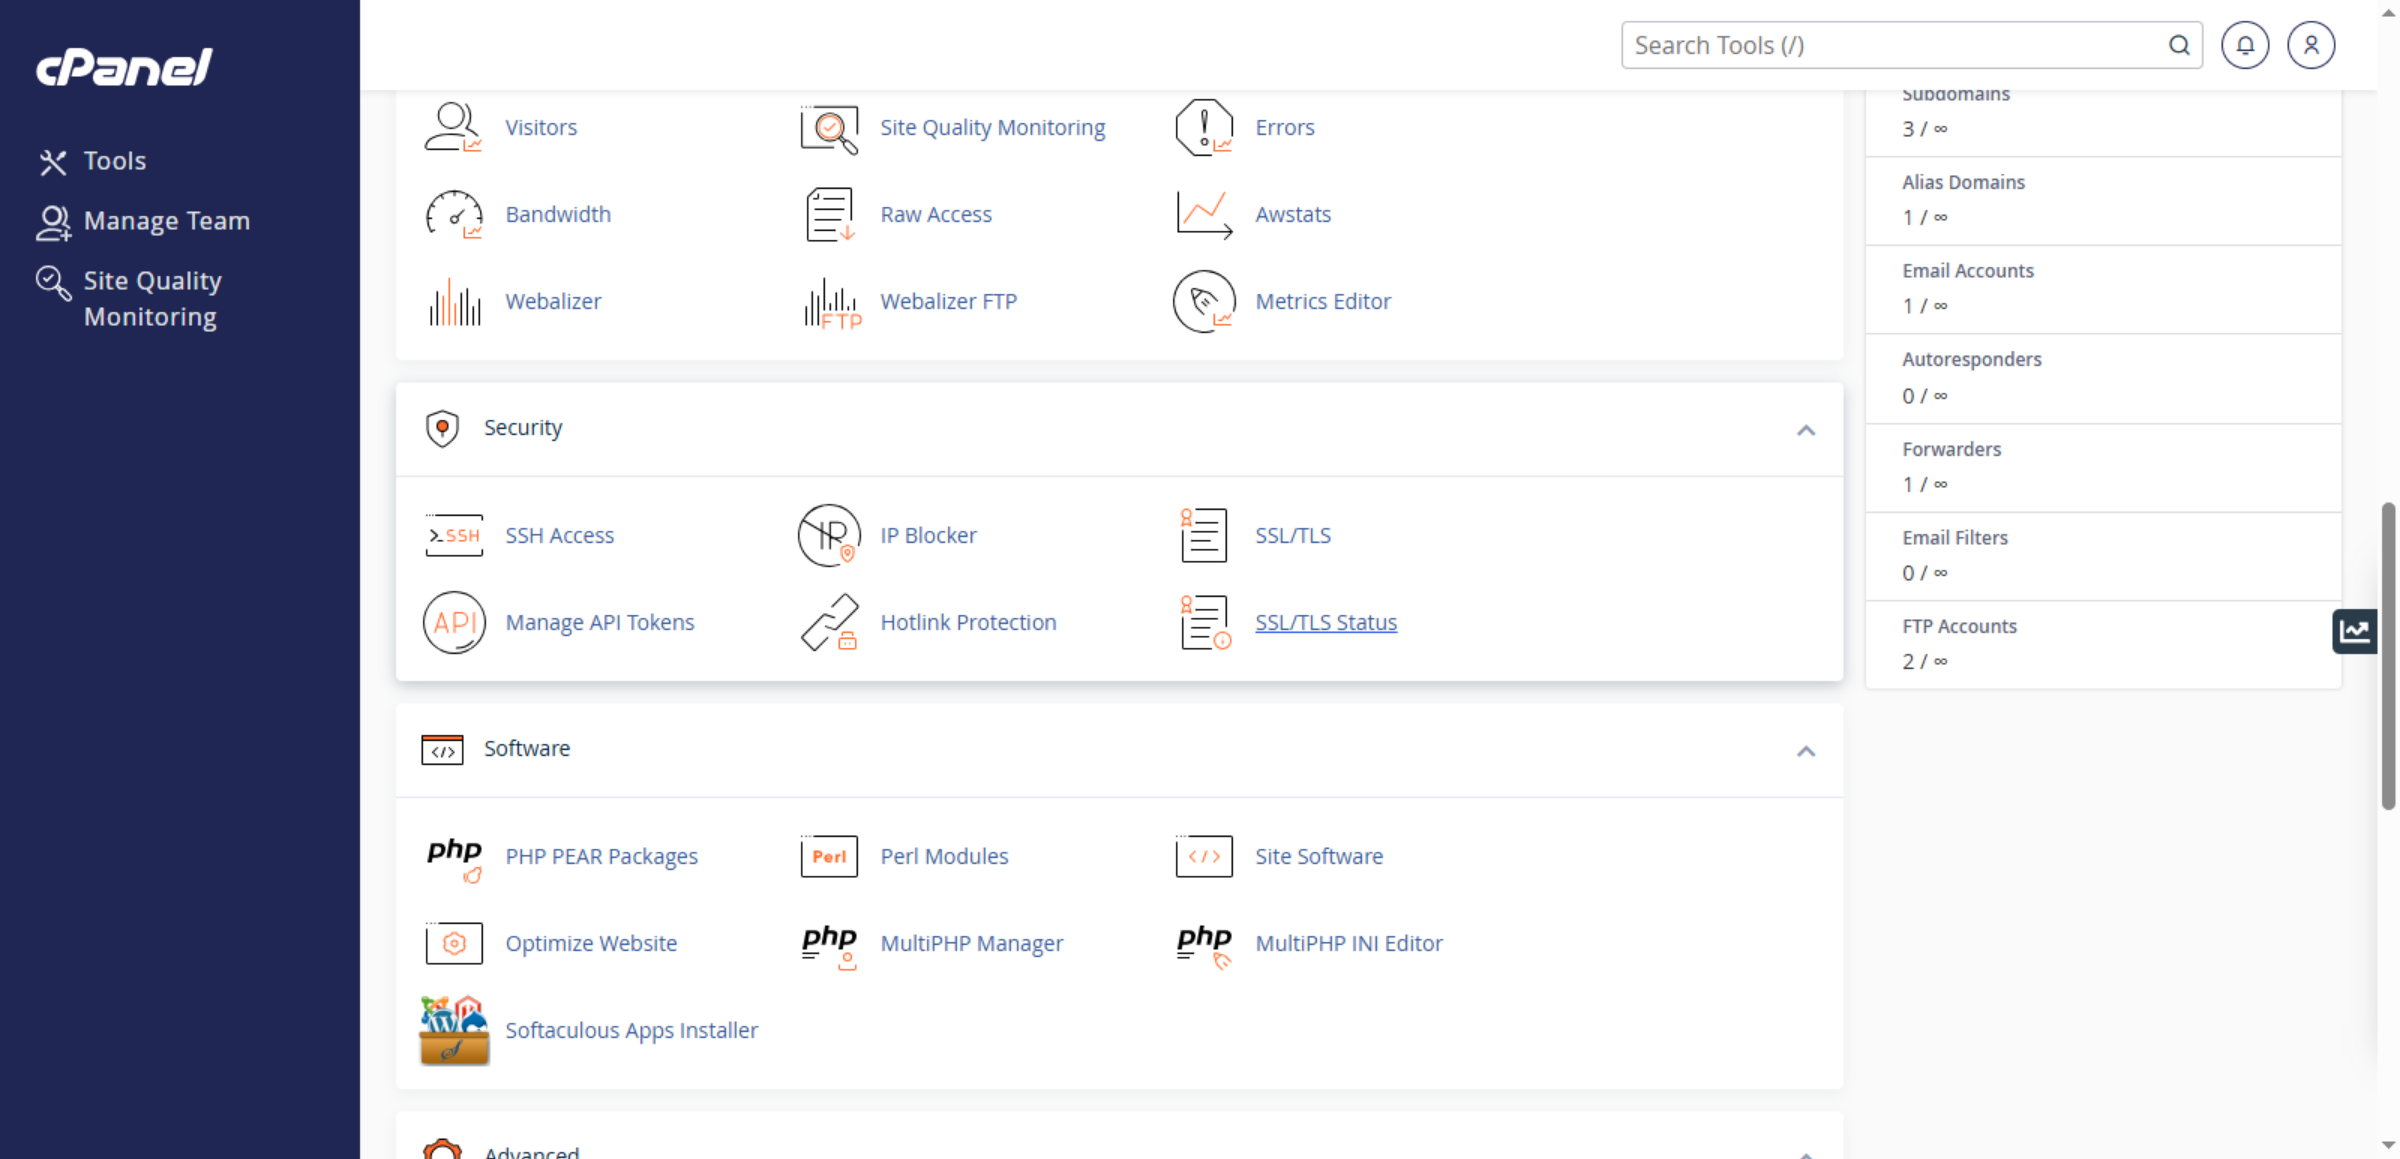This screenshot has height=1159, width=2400.
Task: Collapse the Security section
Action: (1806, 429)
